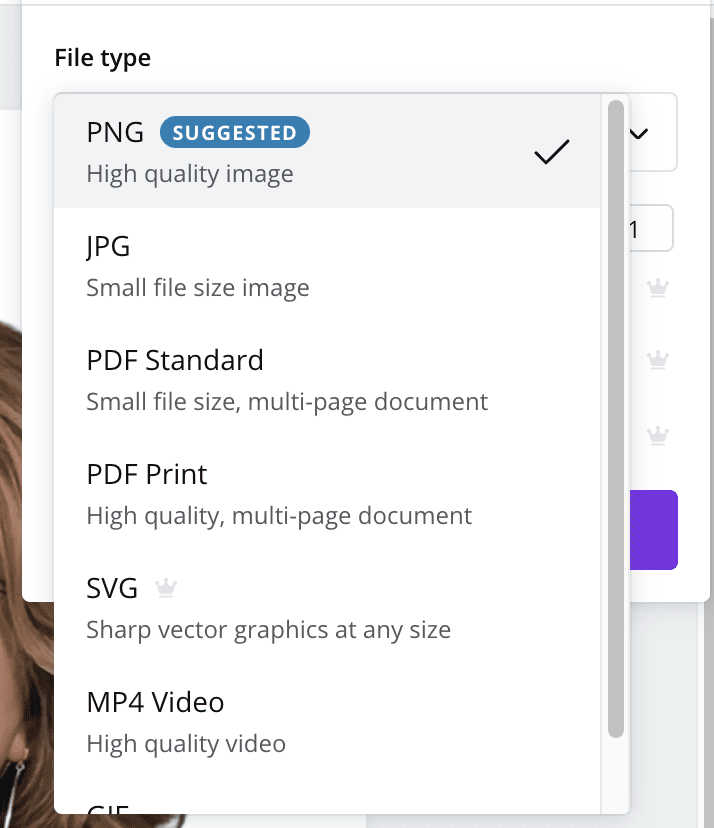Click the size input field showing 1
Viewport: 714px width, 828px height.
(651, 228)
